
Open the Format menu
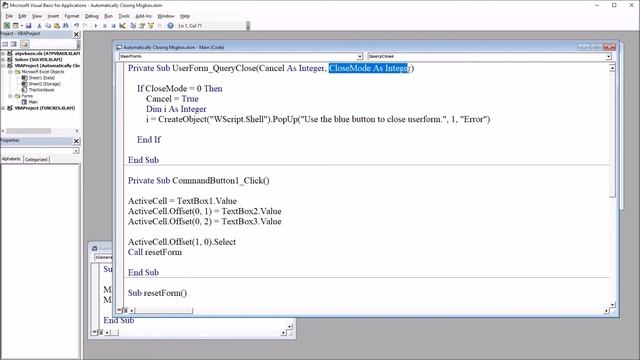pos(72,16)
